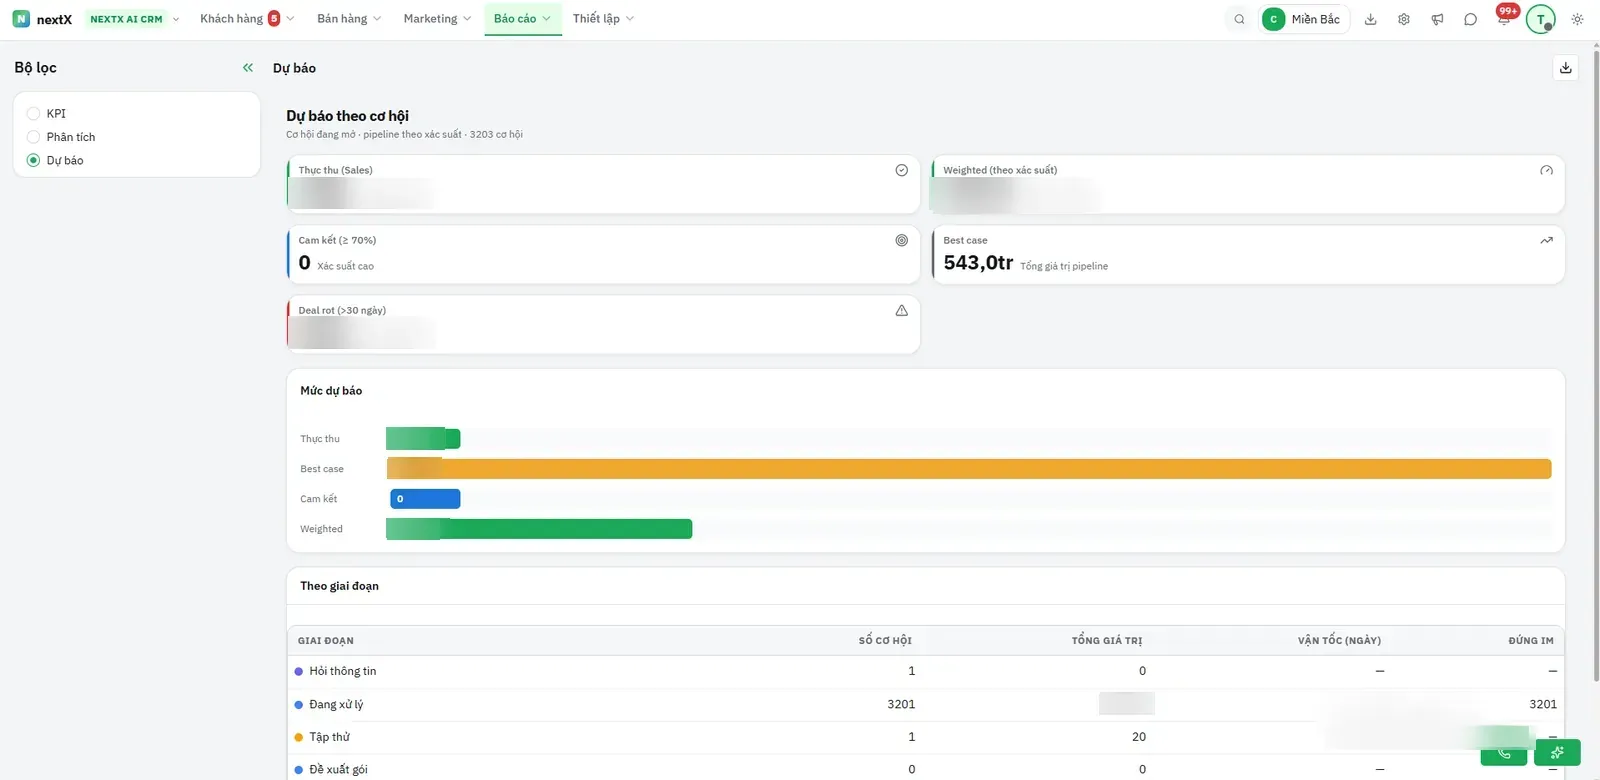Image resolution: width=1600 pixels, height=780 pixels.
Task: Click the orange Best case bar
Action: click(969, 469)
